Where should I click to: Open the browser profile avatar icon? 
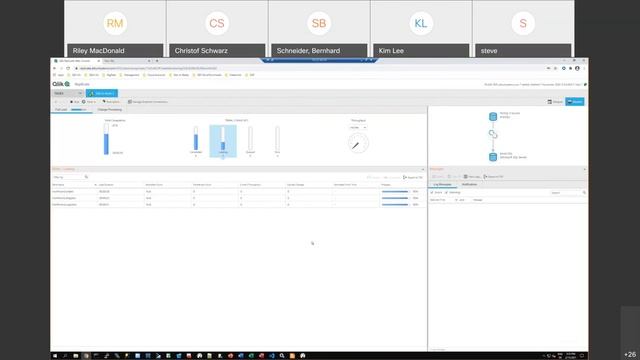coord(577,68)
